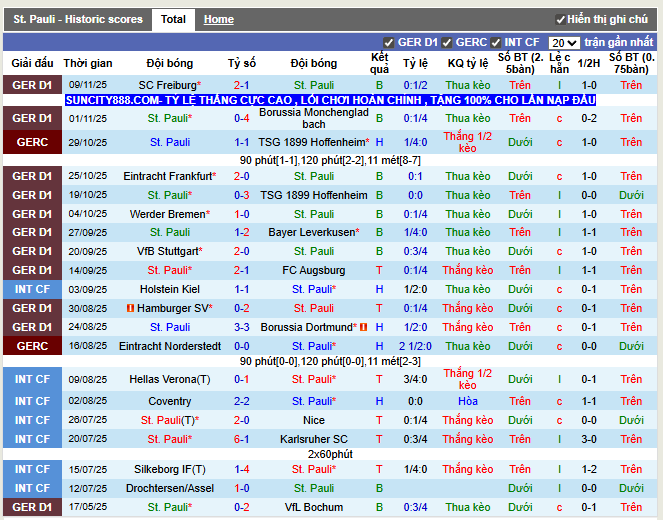Viewport: 663px width, 520px height.
Task: Toggle the Hiển thị ghi chú checkbox
Action: pyautogui.click(x=560, y=19)
